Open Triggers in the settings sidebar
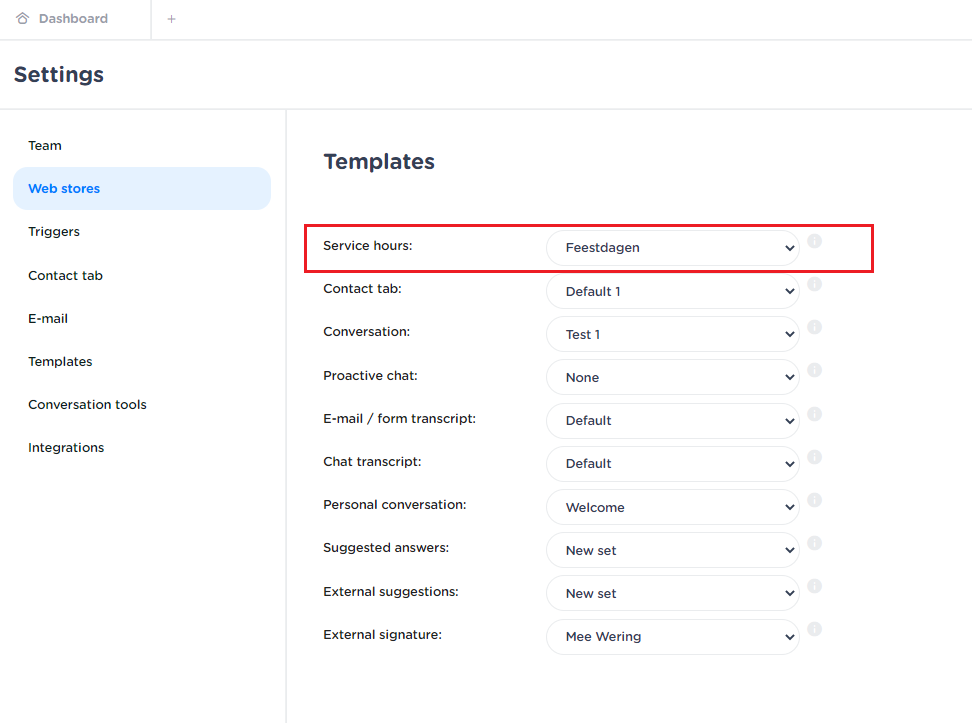The height and width of the screenshot is (723, 972). pos(54,231)
